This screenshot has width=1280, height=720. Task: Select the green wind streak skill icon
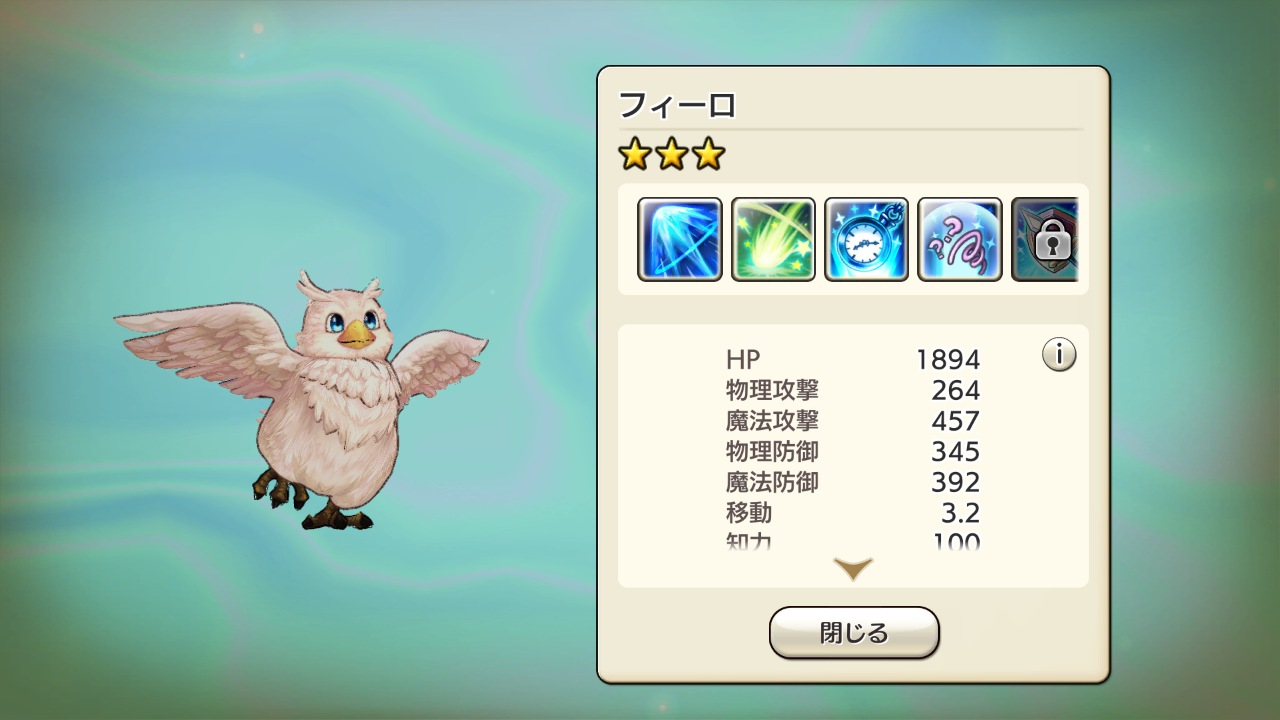pos(773,240)
